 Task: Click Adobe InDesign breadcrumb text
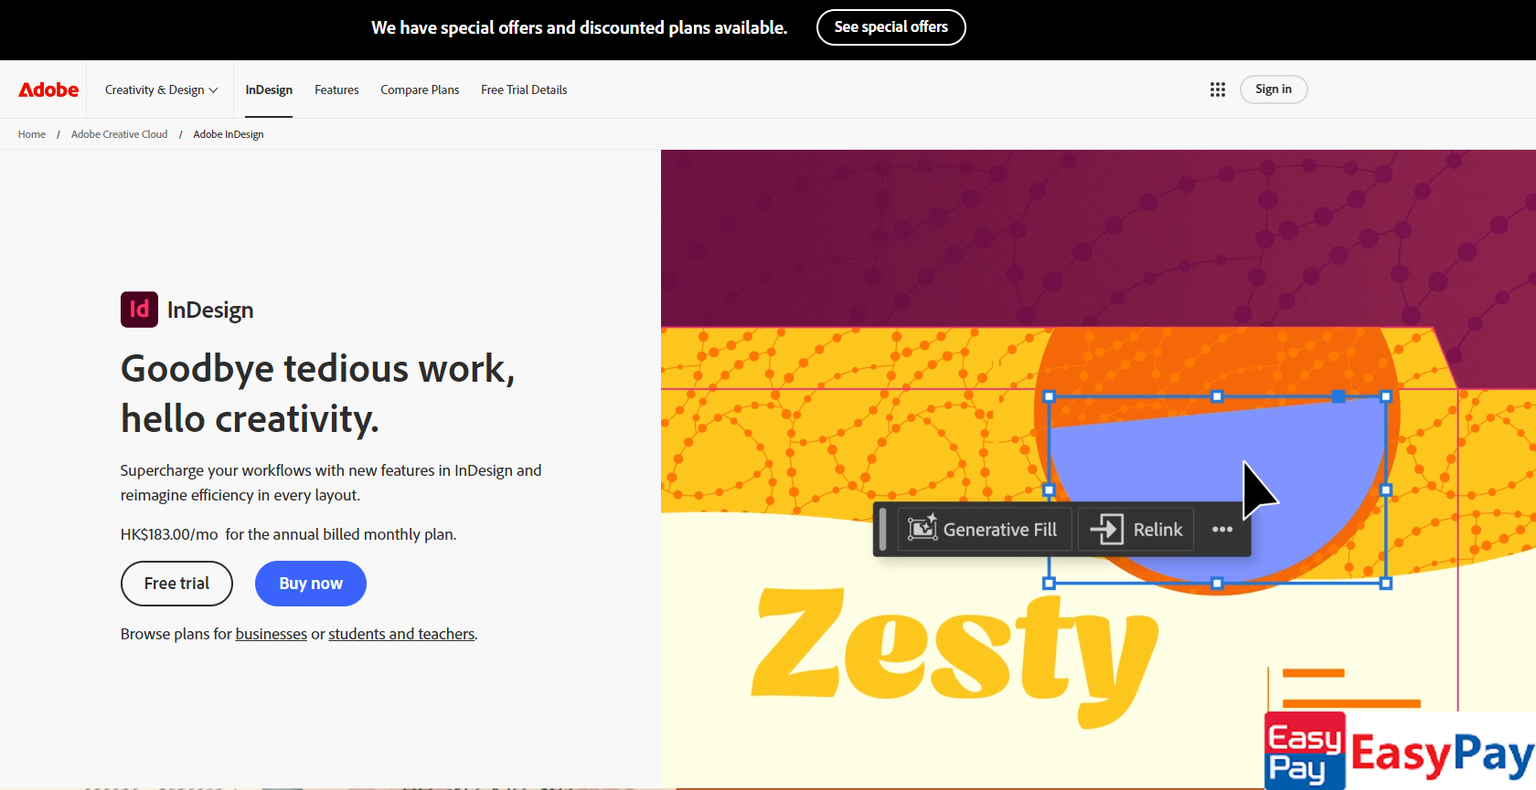pos(228,134)
